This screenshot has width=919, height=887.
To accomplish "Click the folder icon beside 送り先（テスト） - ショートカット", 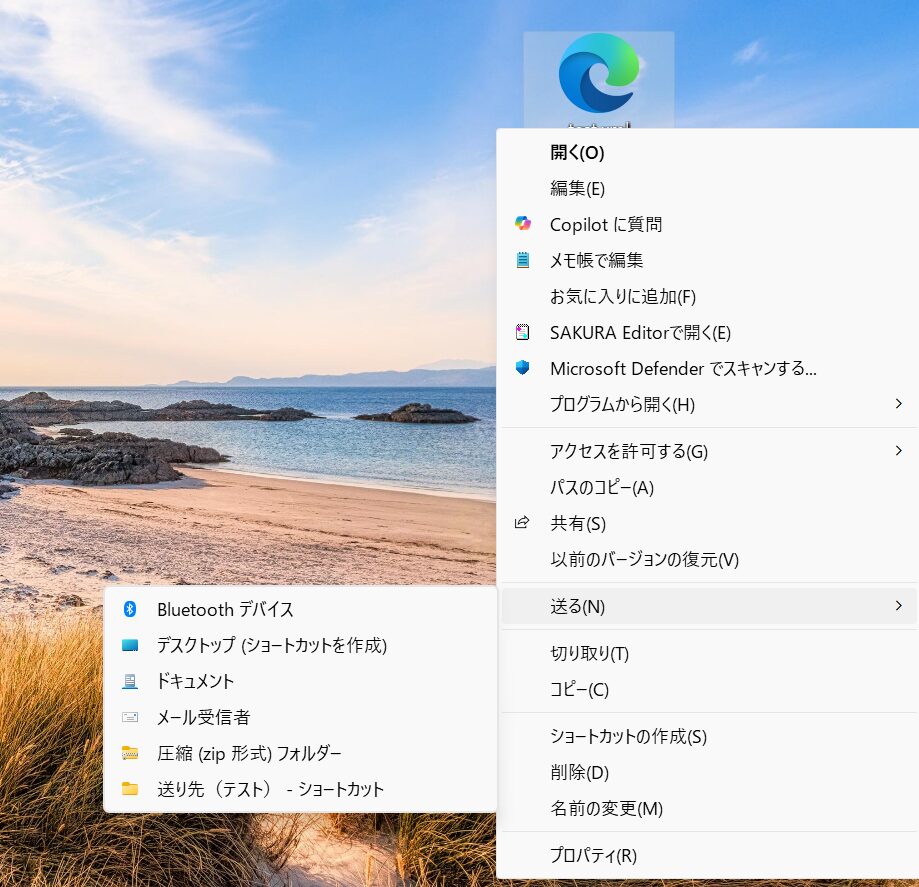I will tap(130, 789).
